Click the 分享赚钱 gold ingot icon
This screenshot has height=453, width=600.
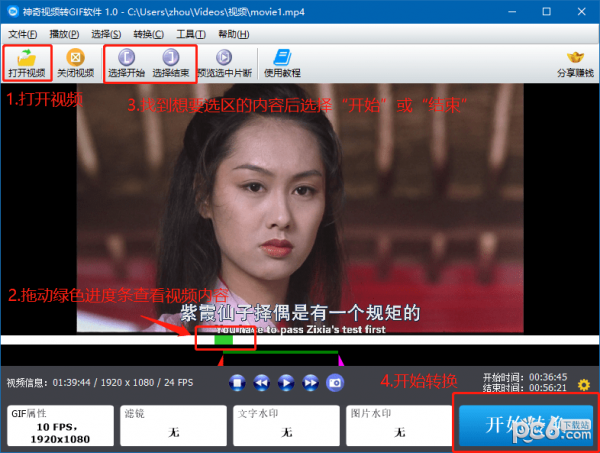pos(575,64)
